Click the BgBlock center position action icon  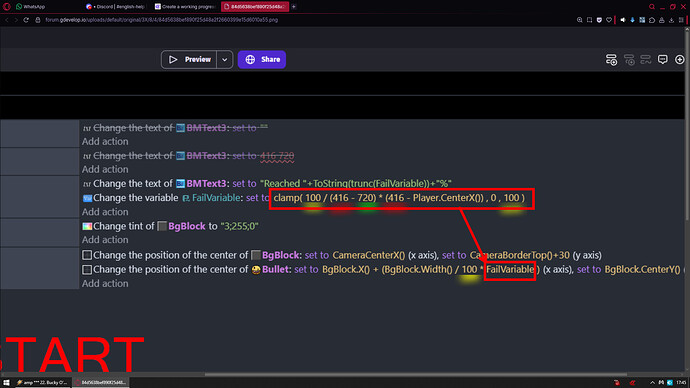click(87, 255)
